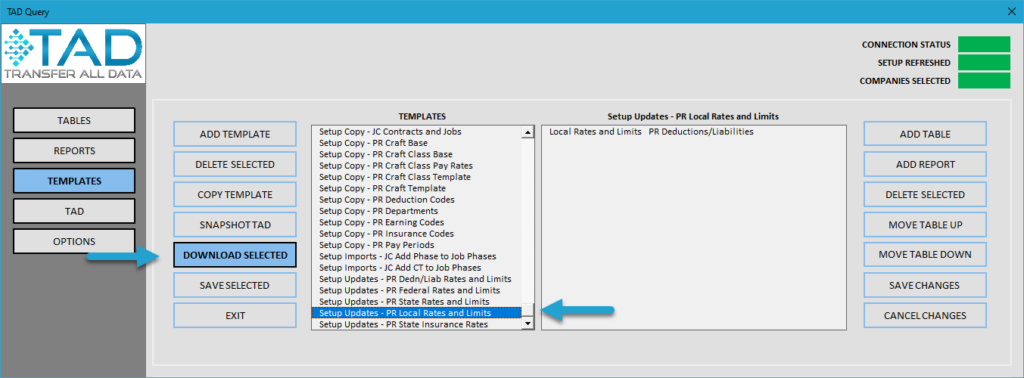Screen dimensions: 1024x378
Task: Open the OPTIONS section
Action: pyautogui.click(x=74, y=242)
